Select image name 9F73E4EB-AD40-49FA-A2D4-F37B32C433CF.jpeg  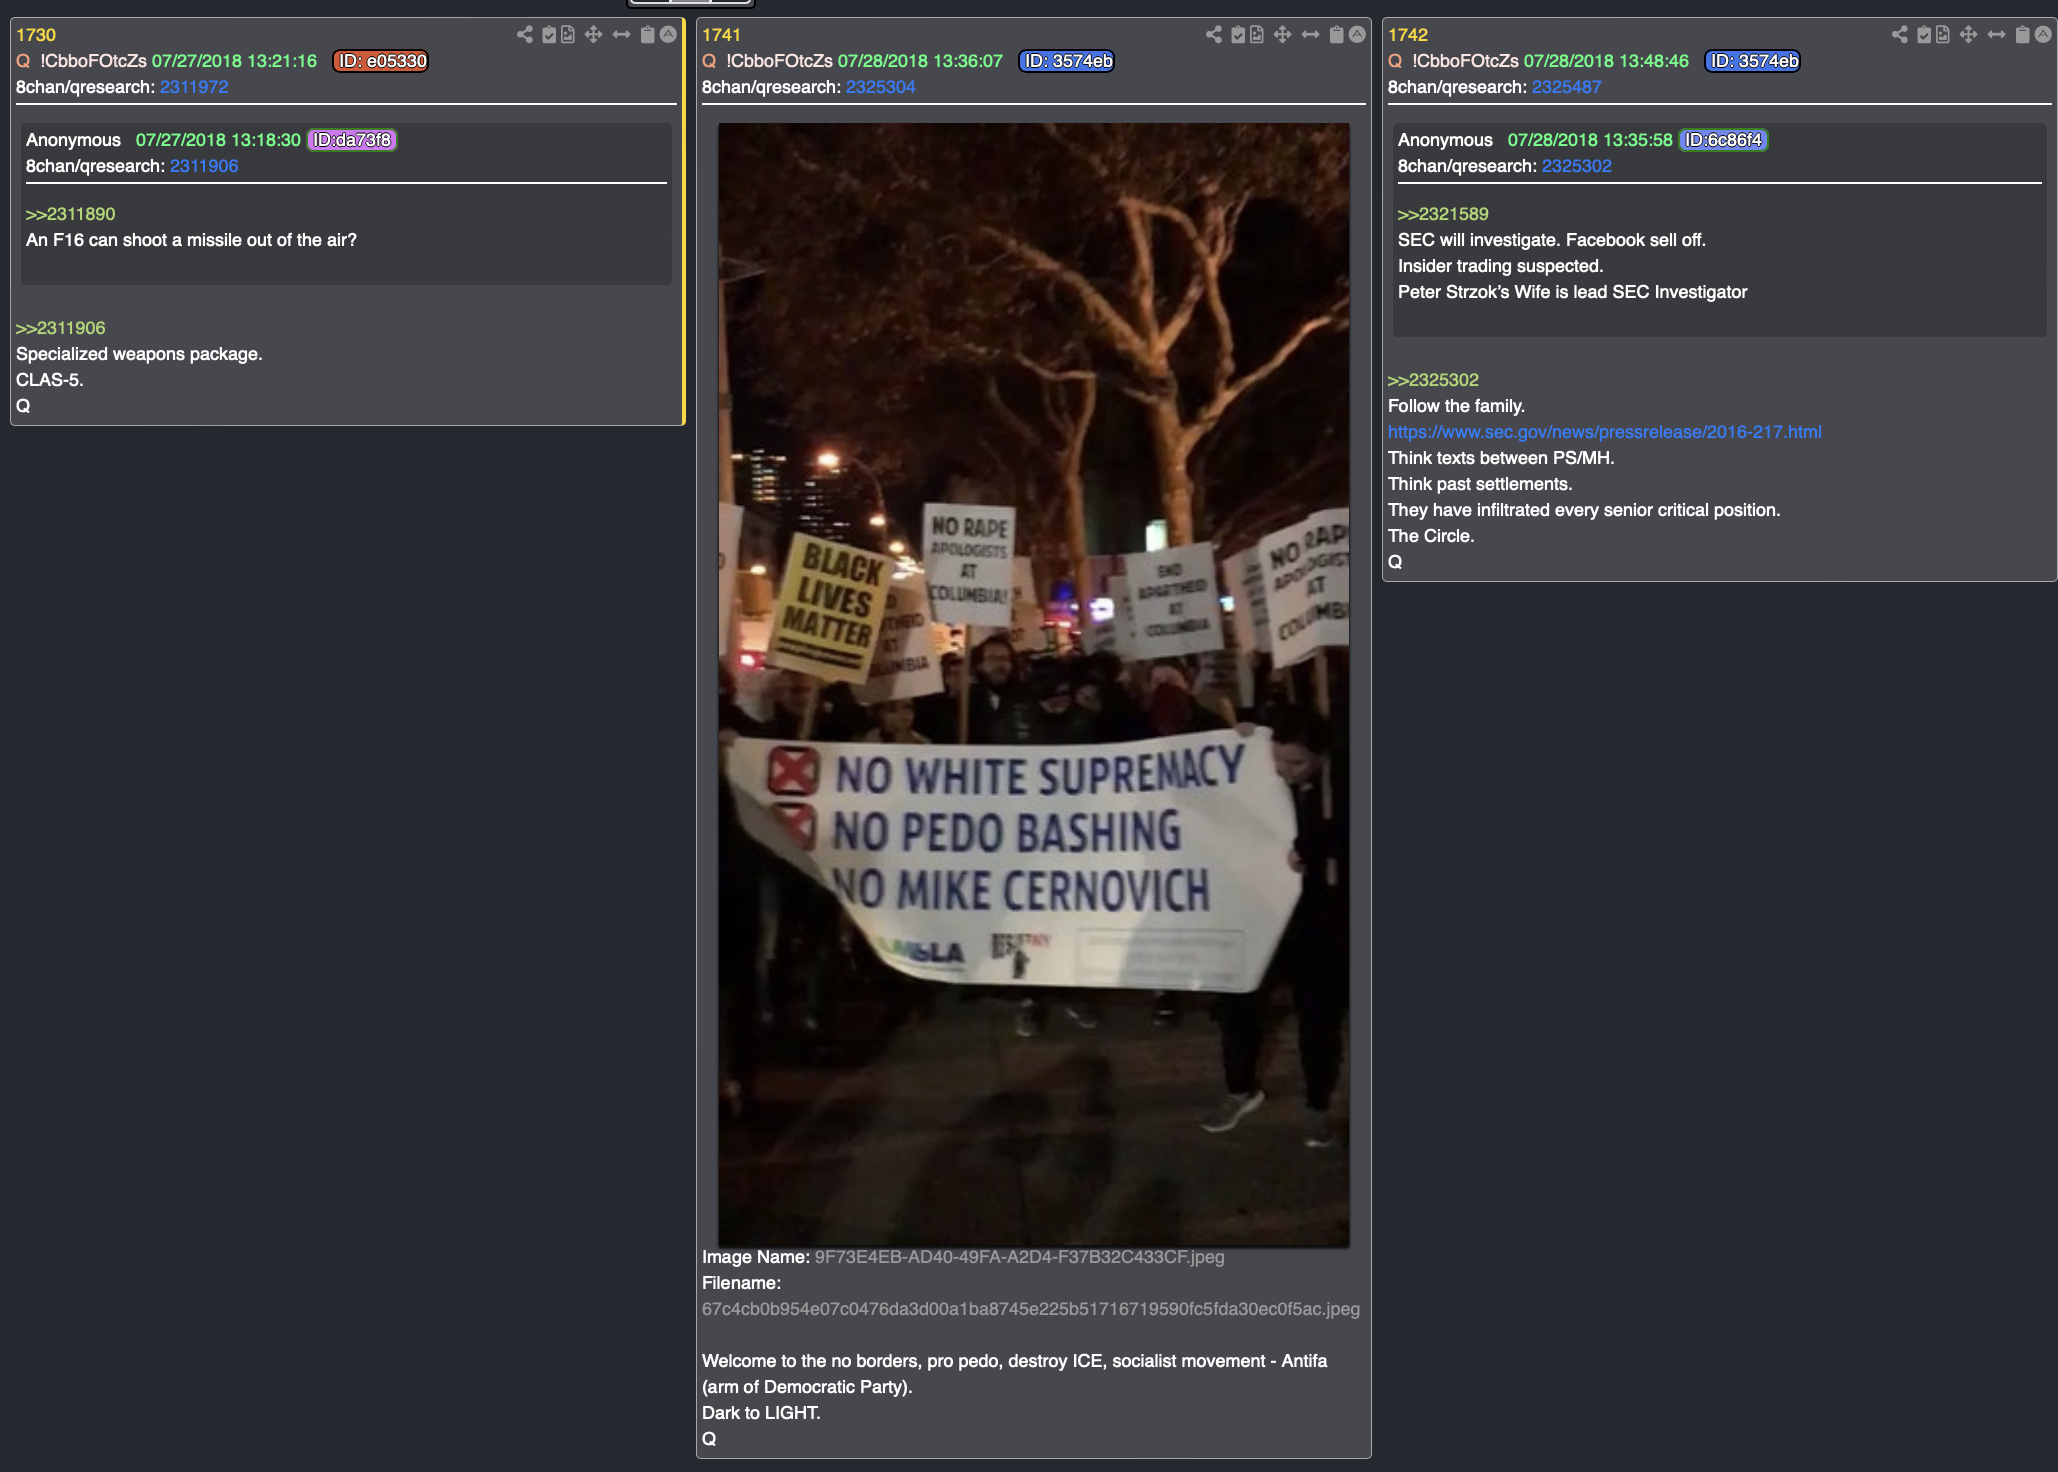pos(1019,1257)
